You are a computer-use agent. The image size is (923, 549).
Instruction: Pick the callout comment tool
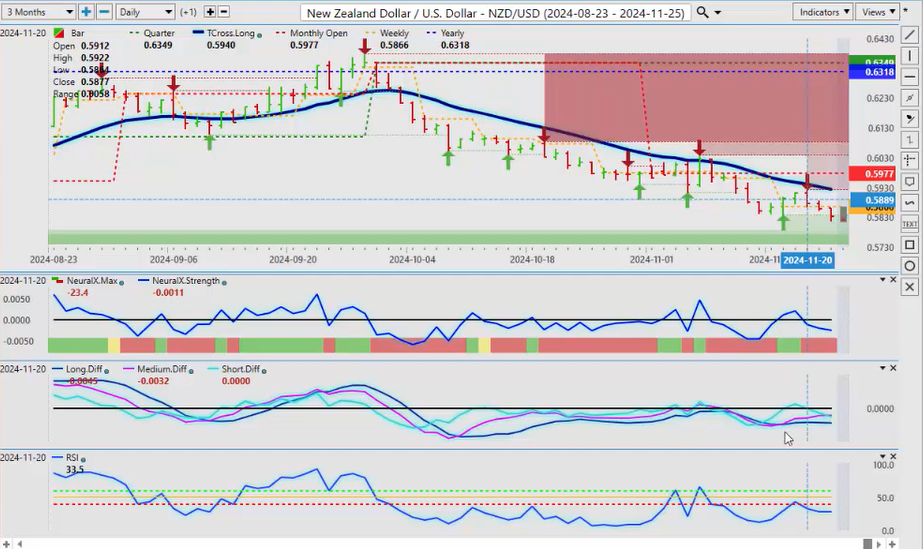tap(909, 182)
